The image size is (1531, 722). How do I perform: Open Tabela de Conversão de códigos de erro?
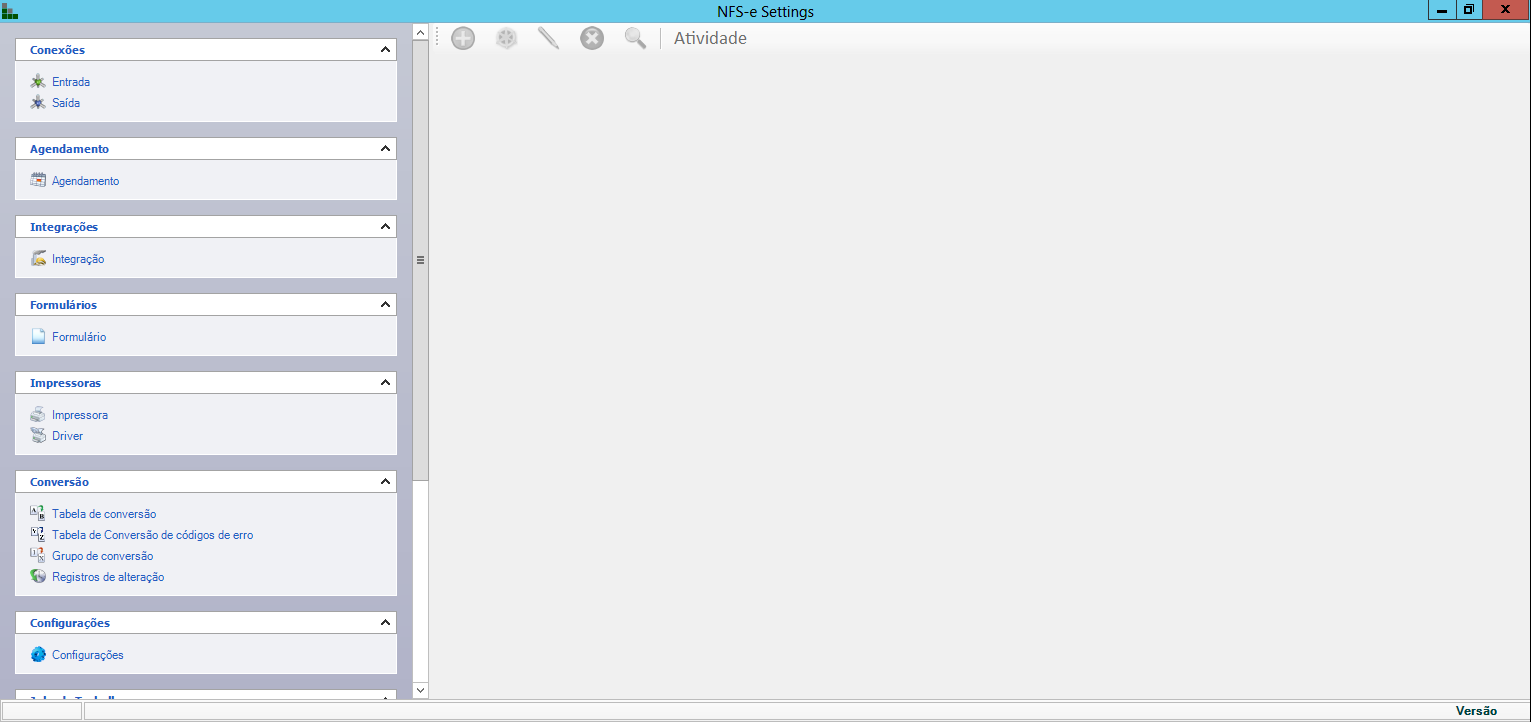click(x=153, y=535)
